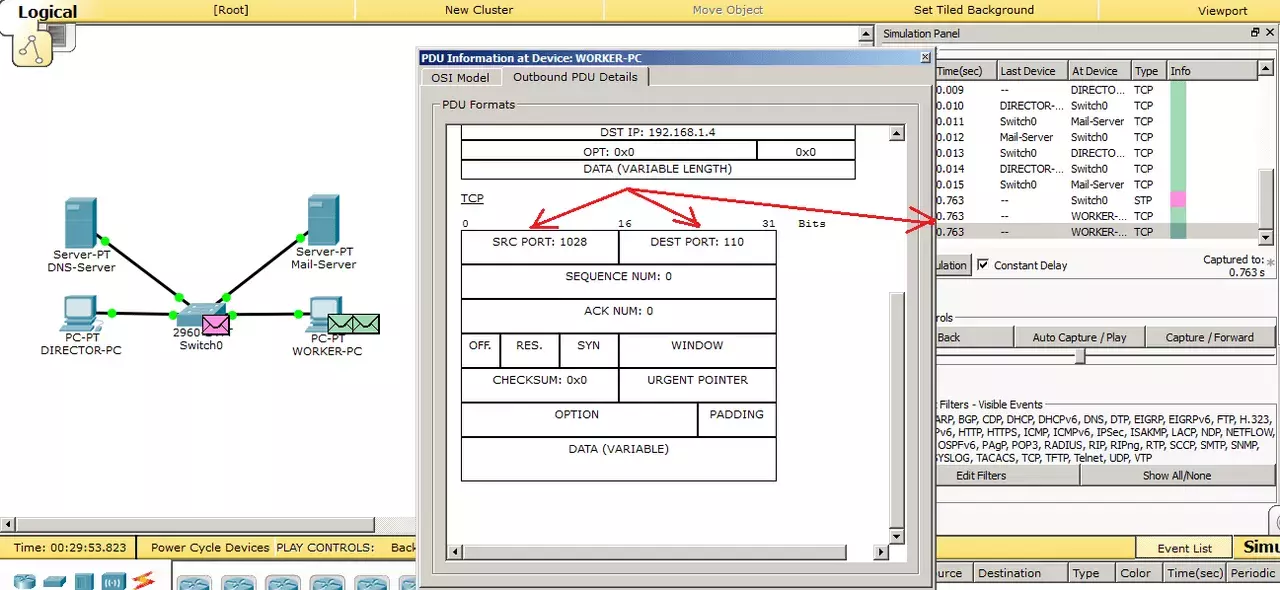Screen dimensions: 1280x590
Task: Choose the Hubs device category icon
Action: (x=84, y=581)
